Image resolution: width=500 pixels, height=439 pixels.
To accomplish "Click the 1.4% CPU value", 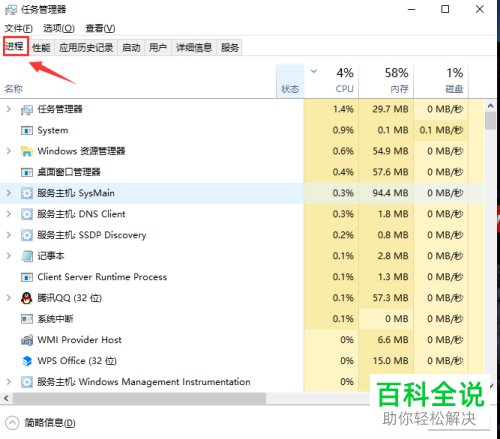I will coord(343,109).
